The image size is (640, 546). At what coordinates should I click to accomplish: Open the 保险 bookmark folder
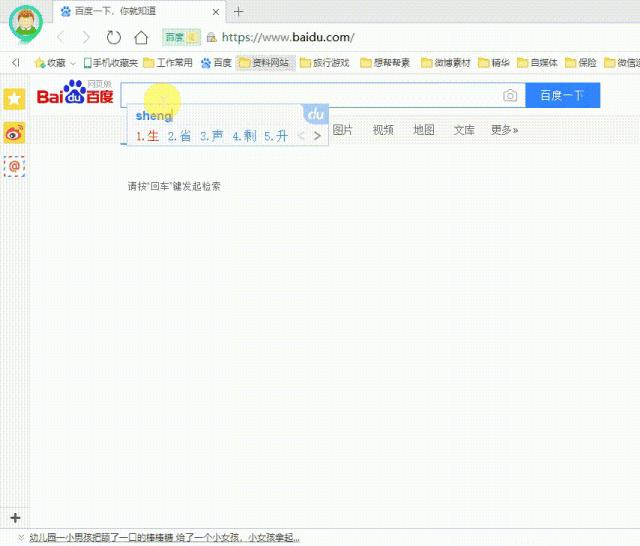click(581, 62)
